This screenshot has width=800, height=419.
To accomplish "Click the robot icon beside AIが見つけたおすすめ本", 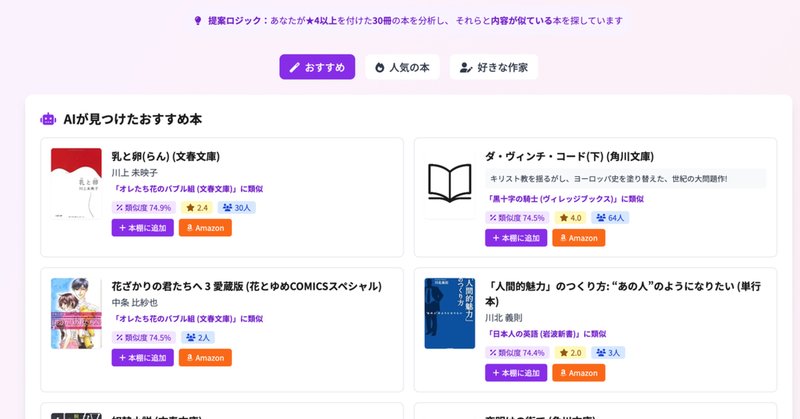I will pyautogui.click(x=48, y=119).
